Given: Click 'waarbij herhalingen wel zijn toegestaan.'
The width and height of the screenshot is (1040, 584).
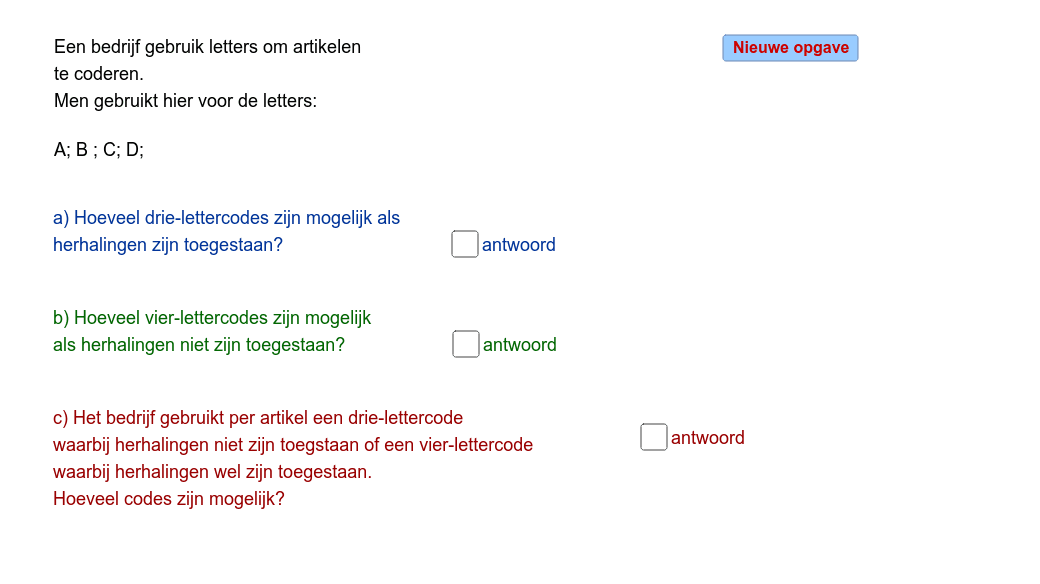Looking at the screenshot, I should [x=212, y=472].
